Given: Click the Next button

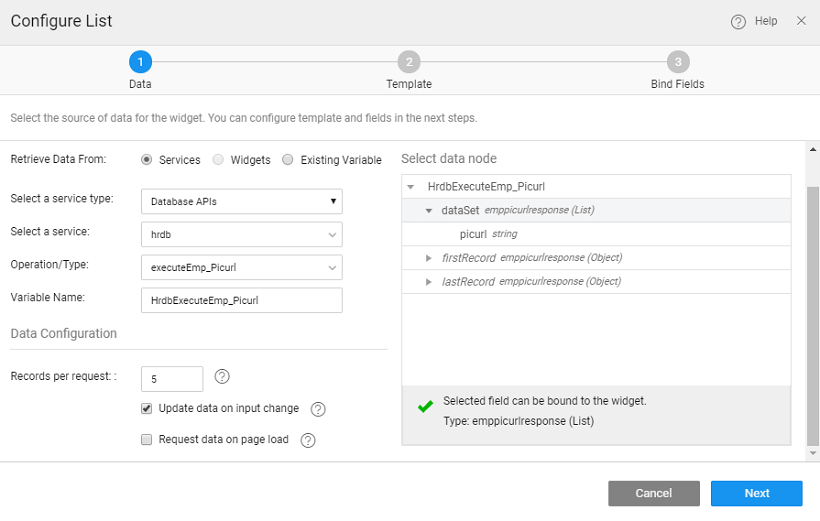Looking at the screenshot, I should point(756,493).
